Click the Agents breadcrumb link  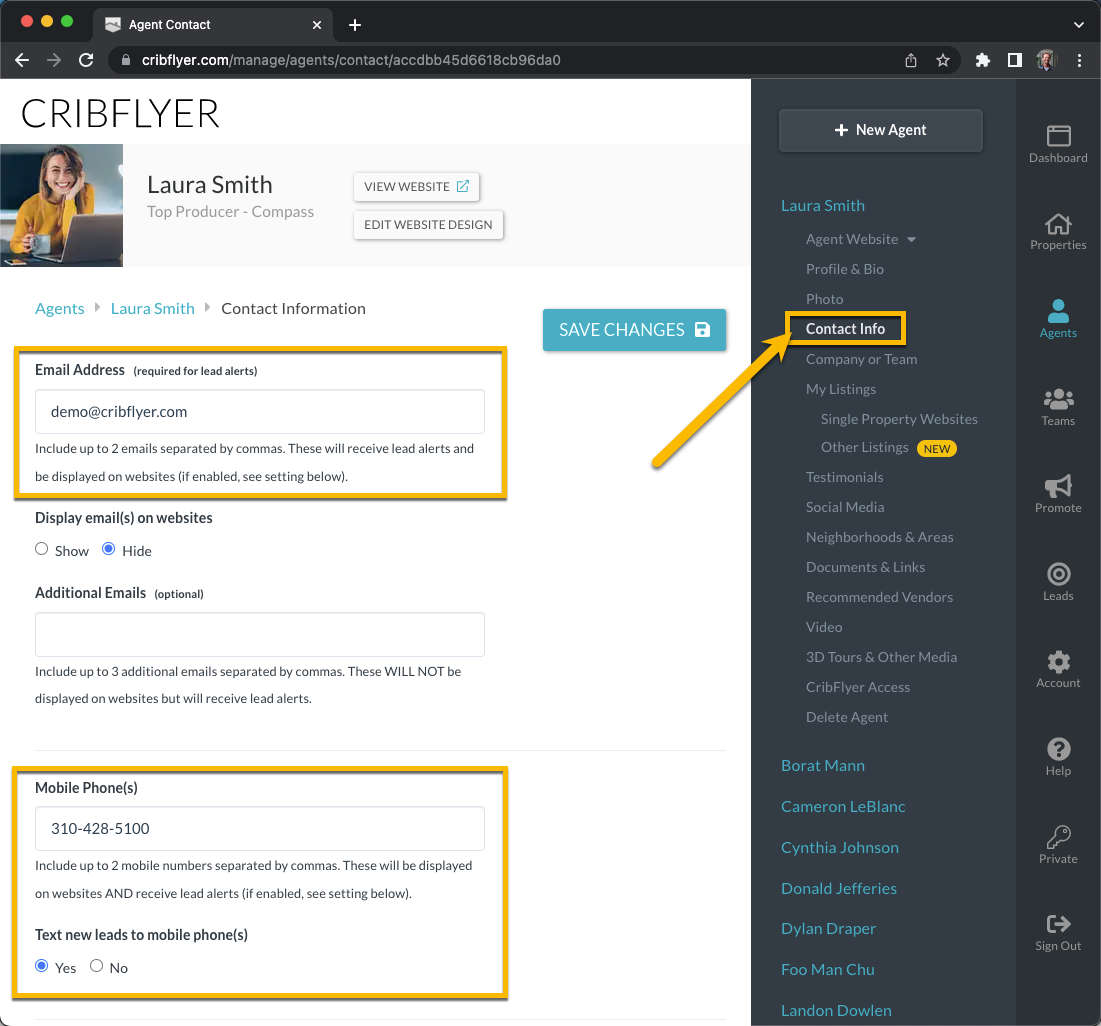point(60,309)
